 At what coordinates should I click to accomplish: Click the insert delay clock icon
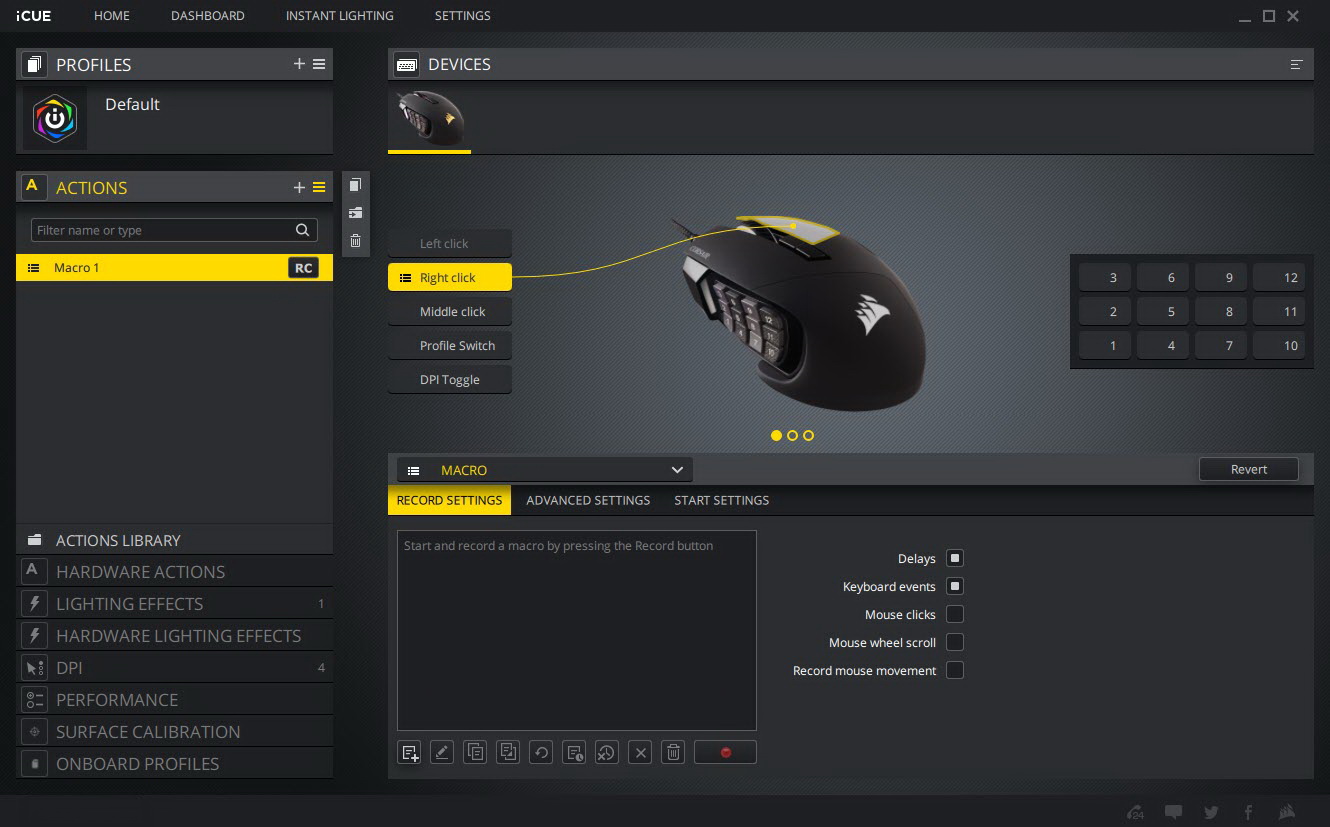pos(574,752)
